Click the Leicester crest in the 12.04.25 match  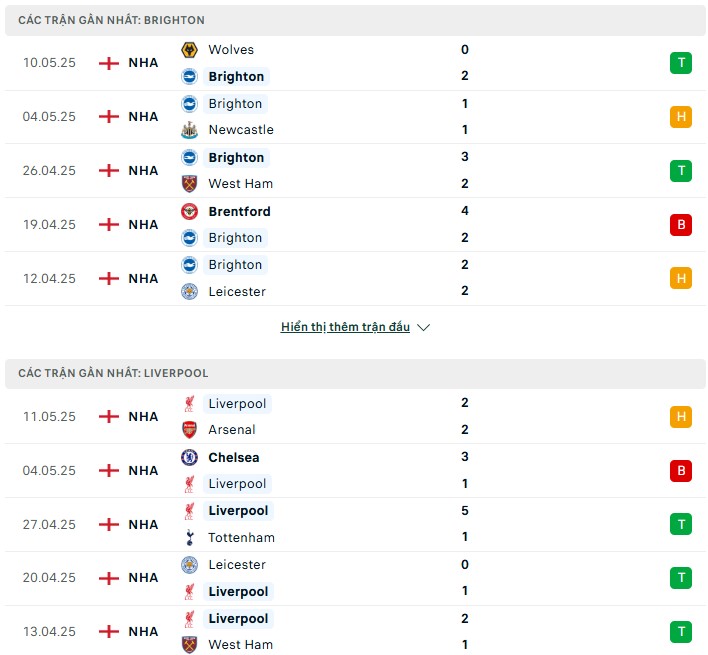(x=189, y=292)
